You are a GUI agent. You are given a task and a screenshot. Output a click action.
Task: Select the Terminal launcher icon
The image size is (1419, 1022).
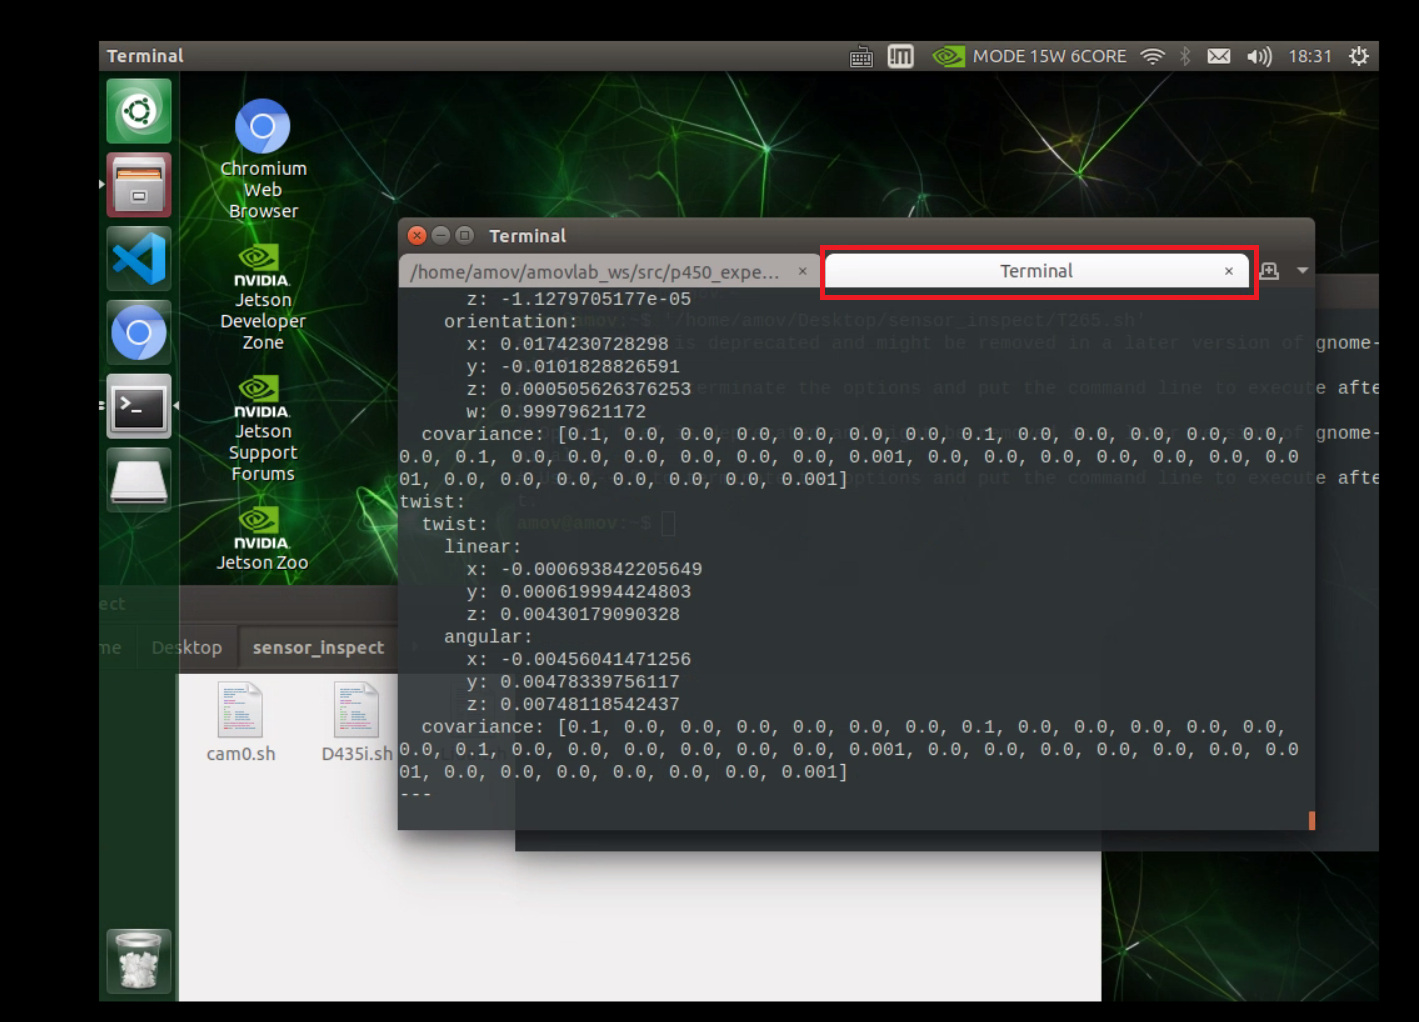(x=139, y=406)
